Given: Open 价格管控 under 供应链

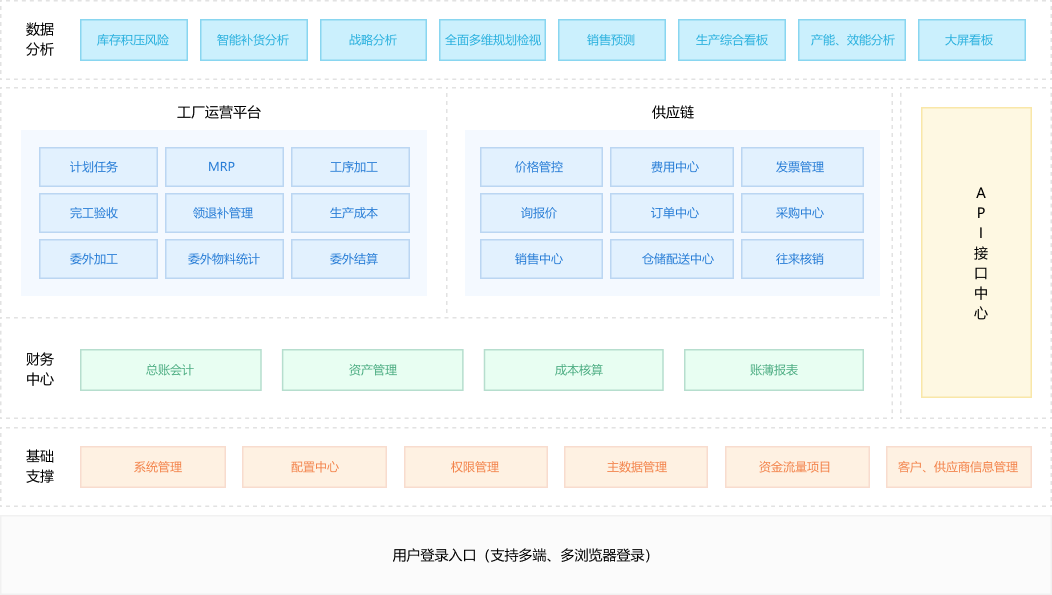Looking at the screenshot, I should point(541,167).
